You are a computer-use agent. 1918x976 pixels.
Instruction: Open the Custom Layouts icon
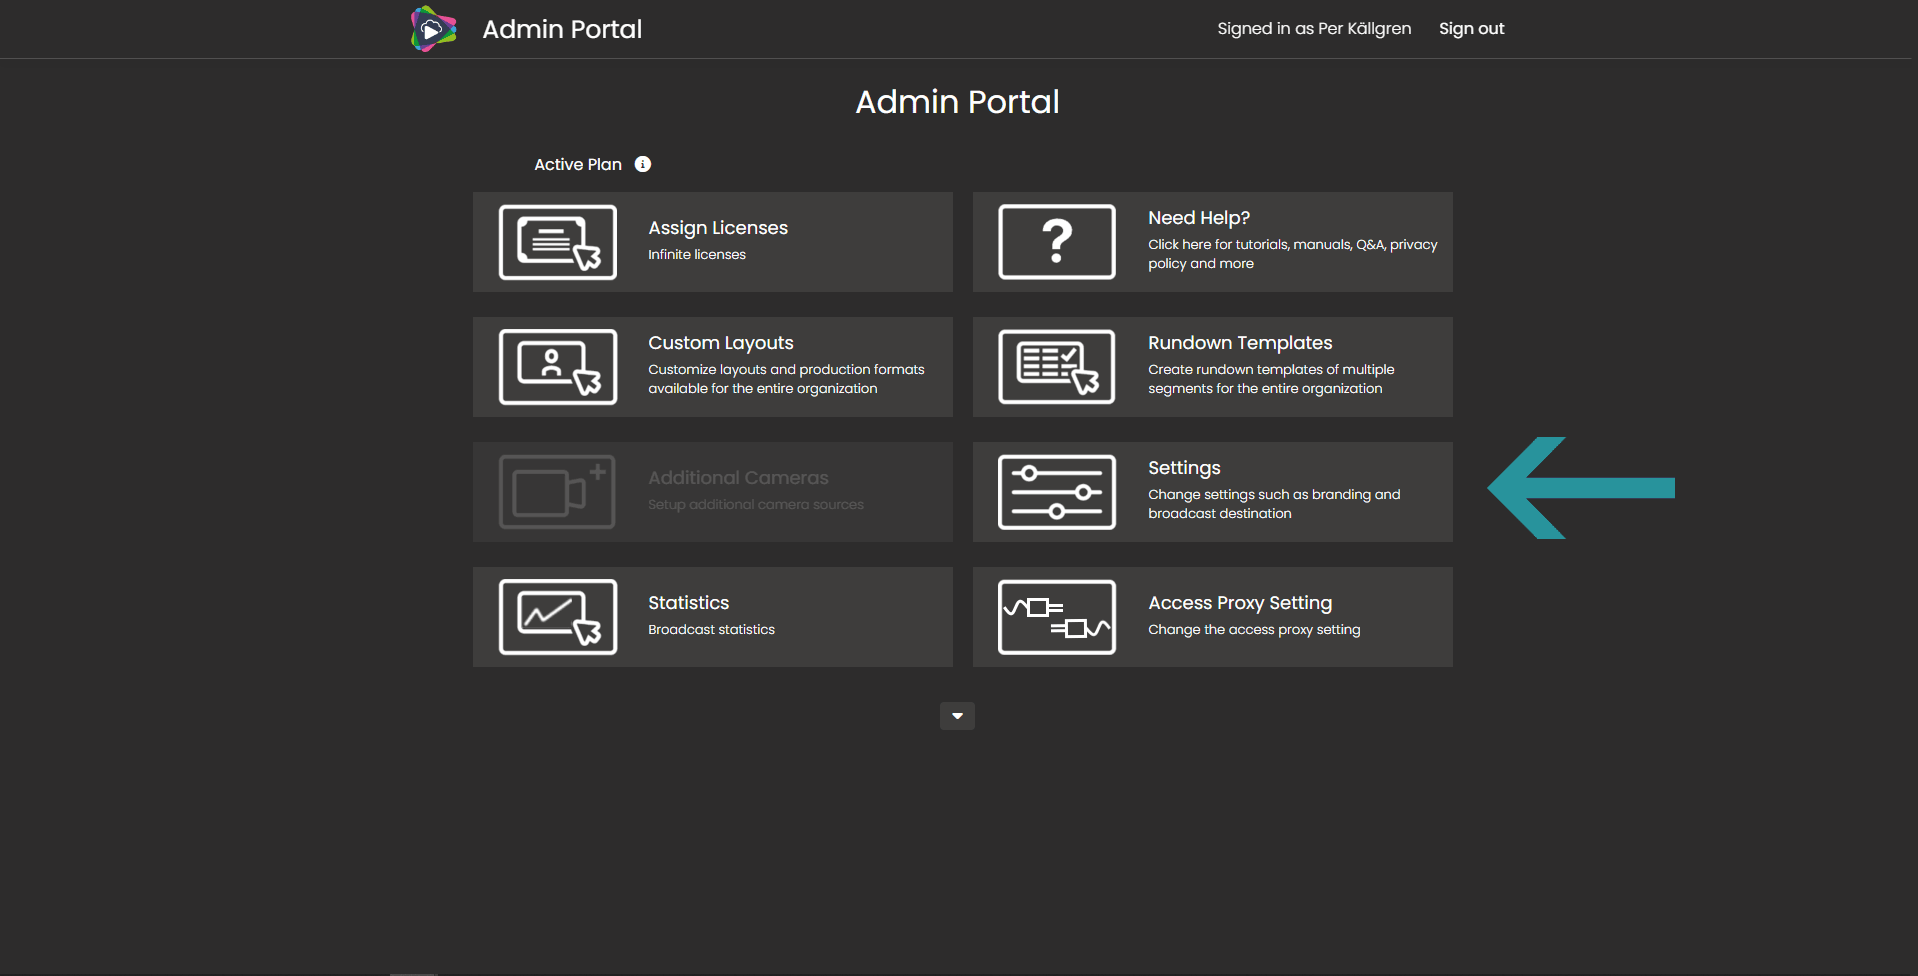pyautogui.click(x=558, y=367)
